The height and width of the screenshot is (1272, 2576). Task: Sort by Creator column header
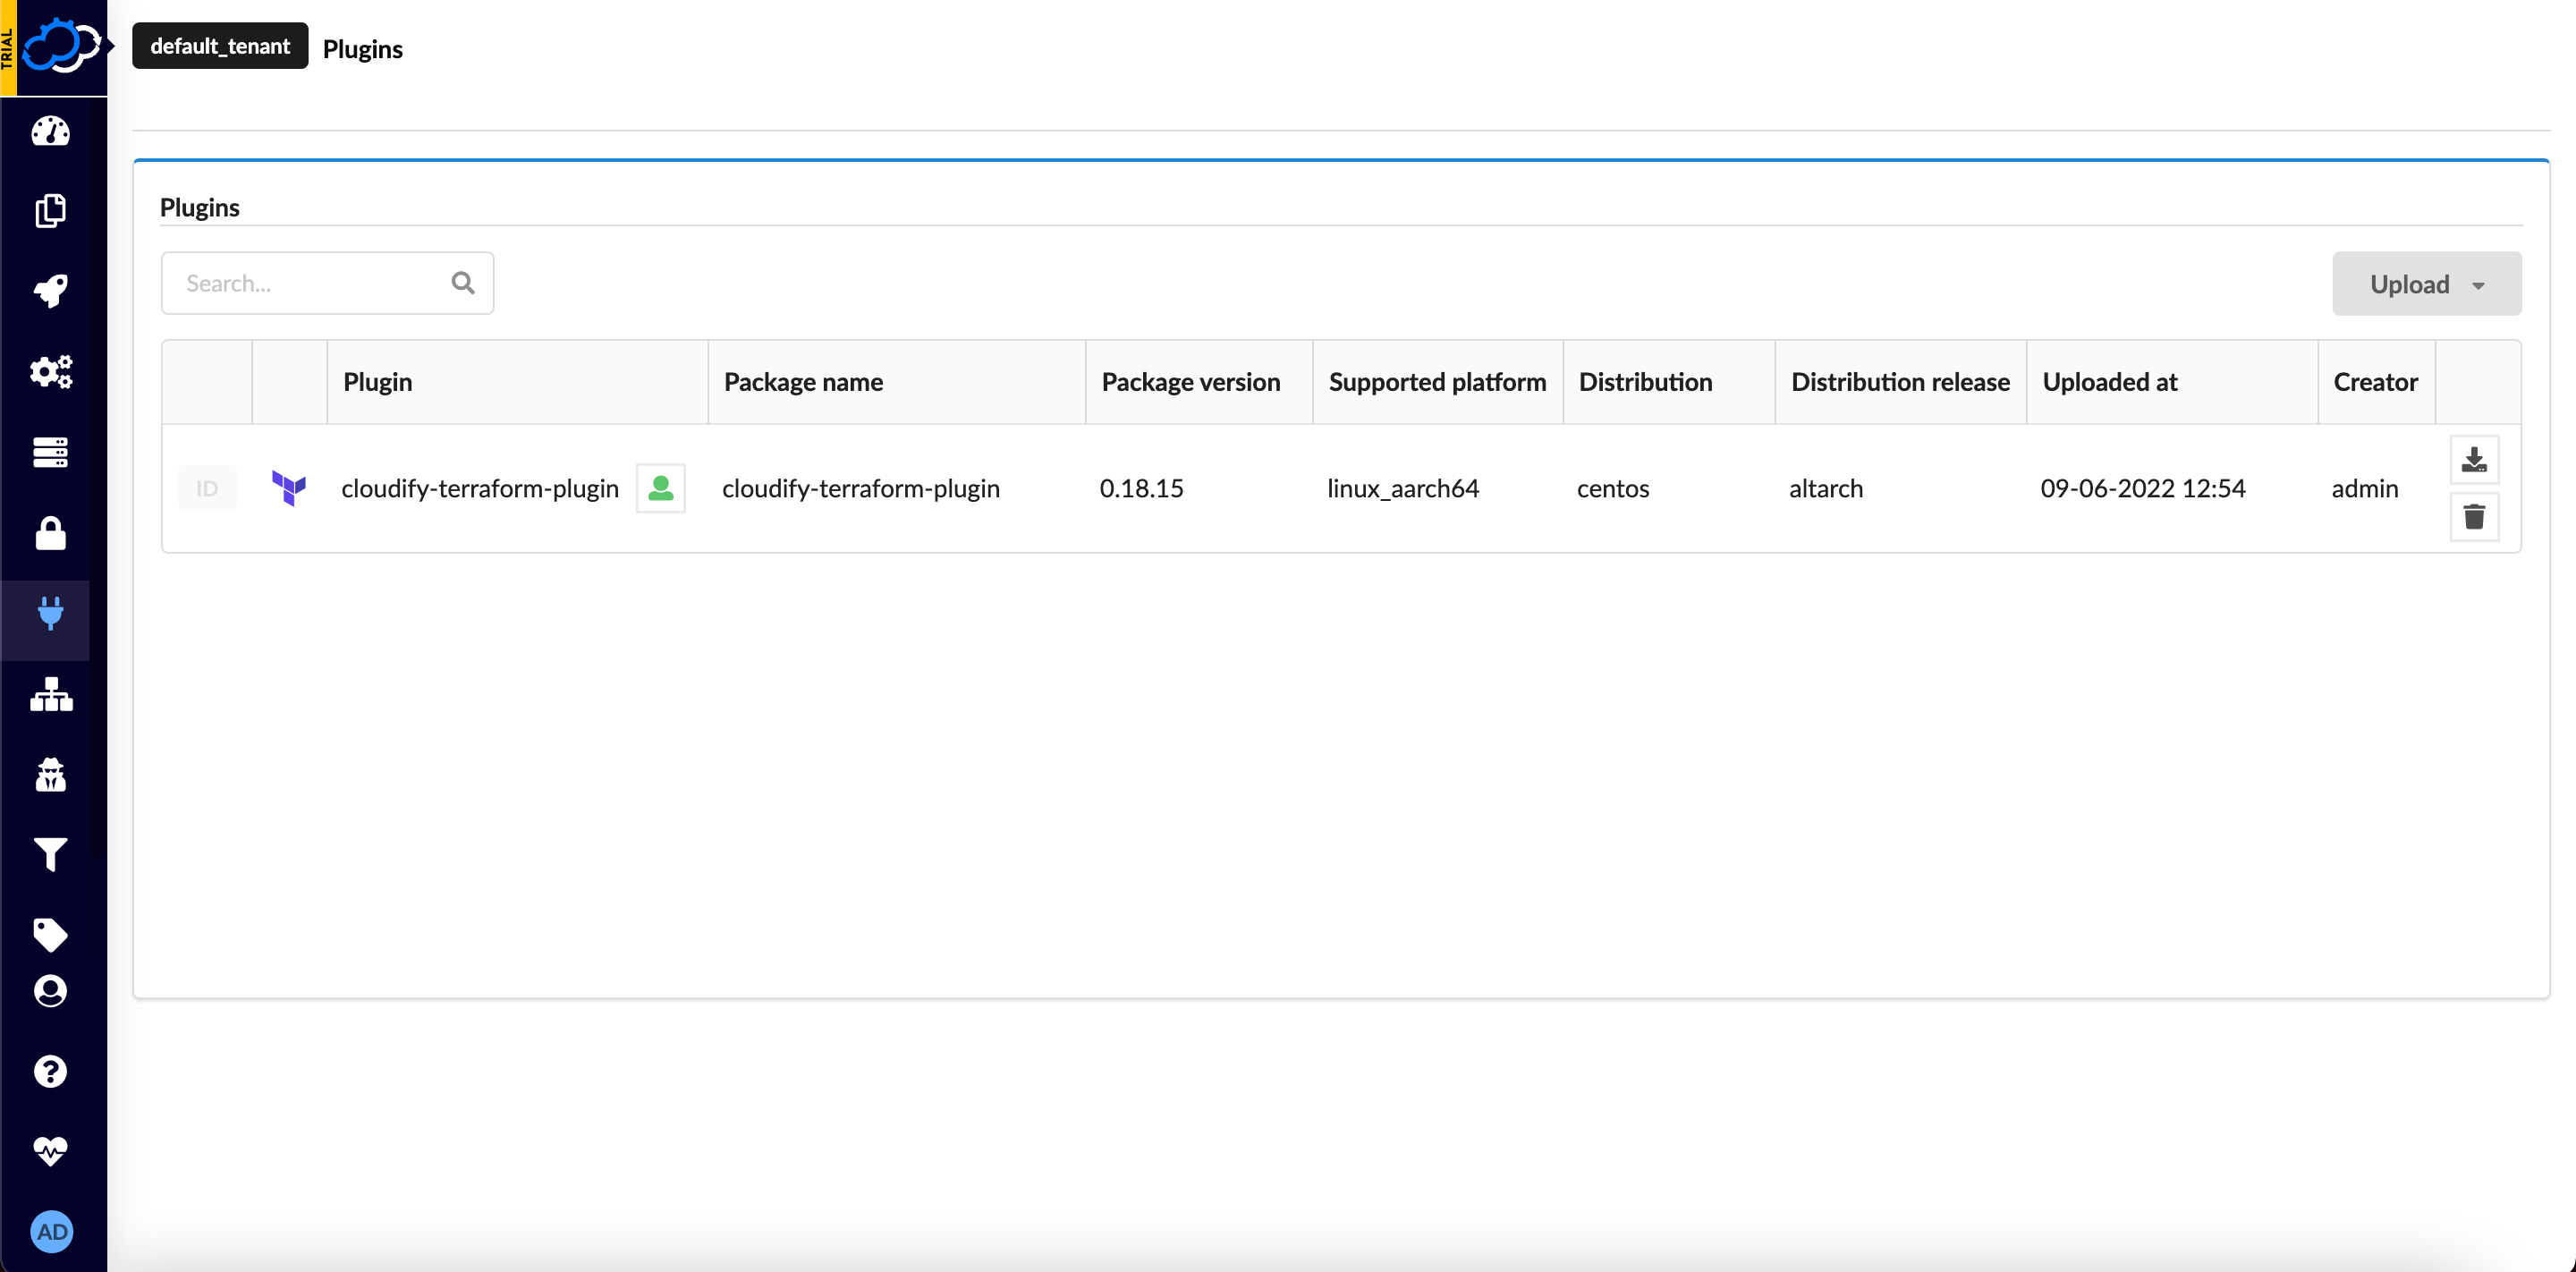2376,382
